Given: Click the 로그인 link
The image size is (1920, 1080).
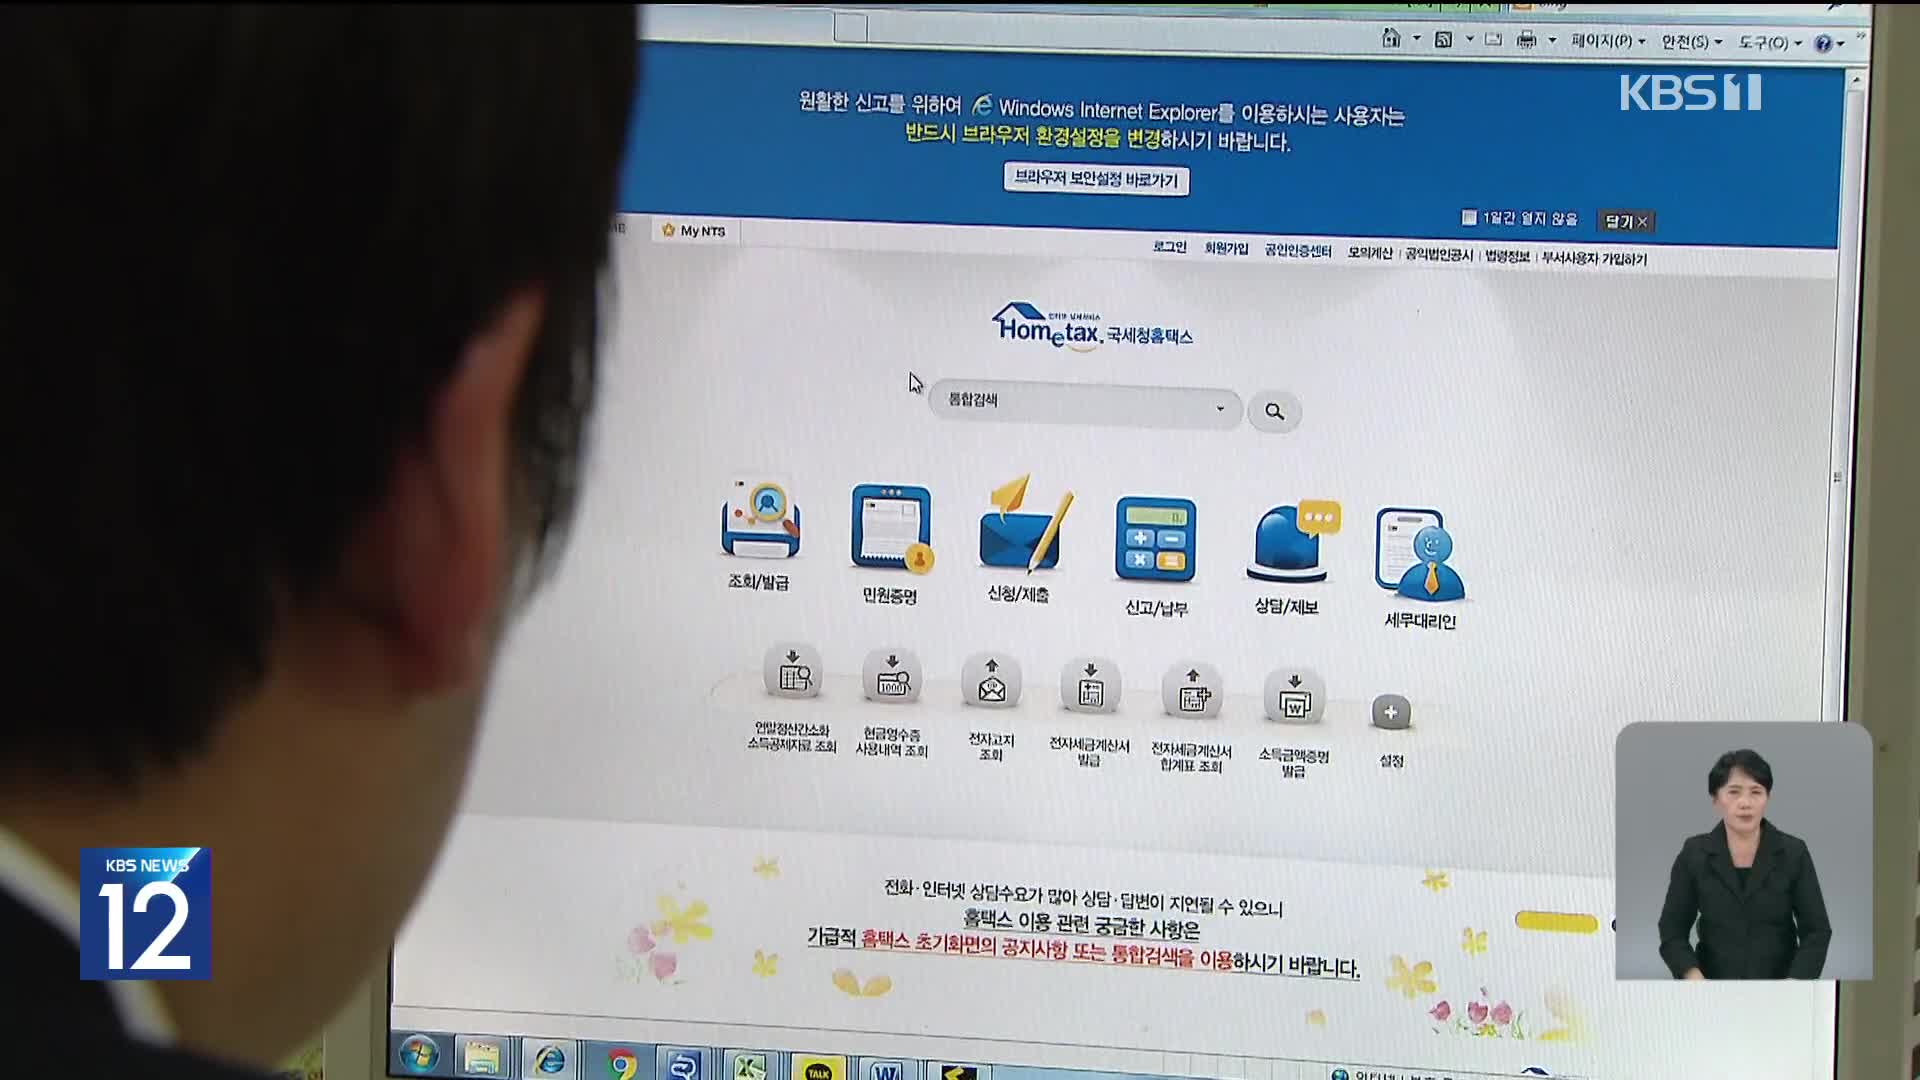Looking at the screenshot, I should [1169, 246].
